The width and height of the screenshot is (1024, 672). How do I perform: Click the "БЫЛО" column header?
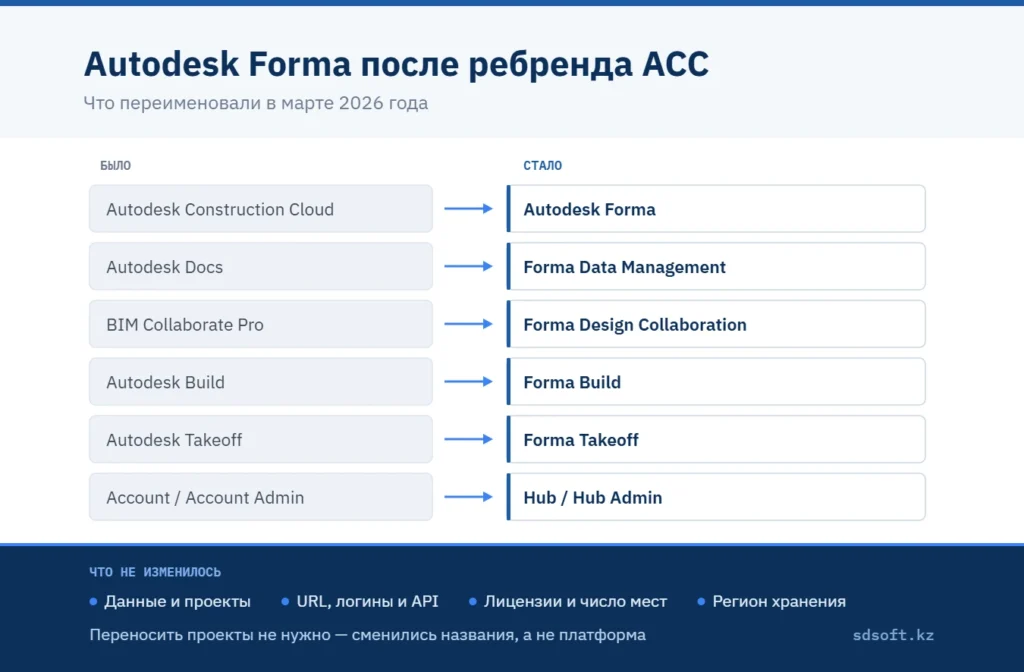116,166
